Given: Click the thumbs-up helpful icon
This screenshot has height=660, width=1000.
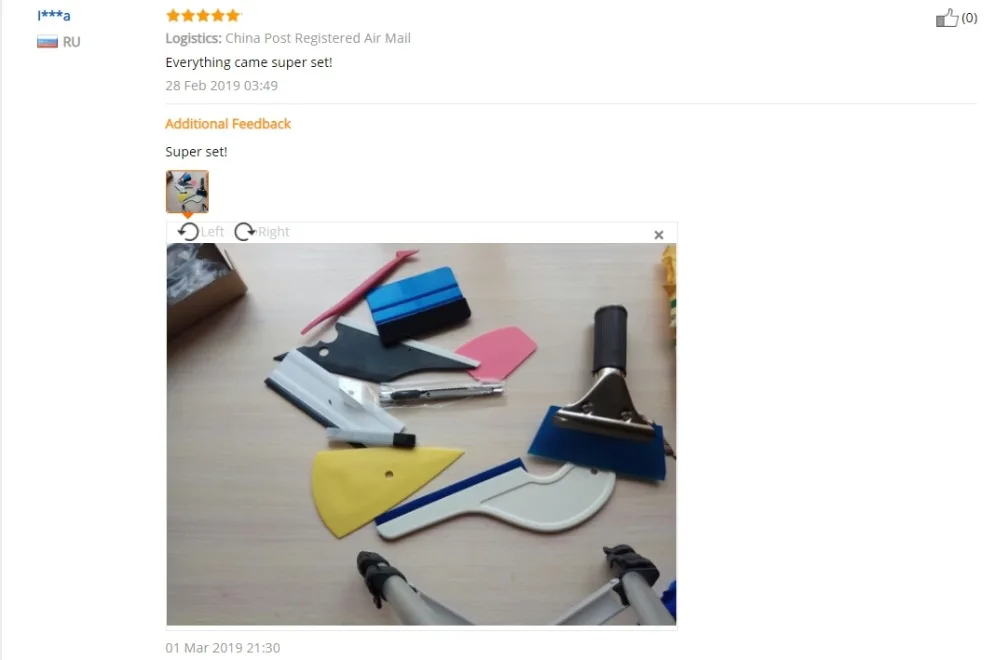Looking at the screenshot, I should [x=946, y=18].
